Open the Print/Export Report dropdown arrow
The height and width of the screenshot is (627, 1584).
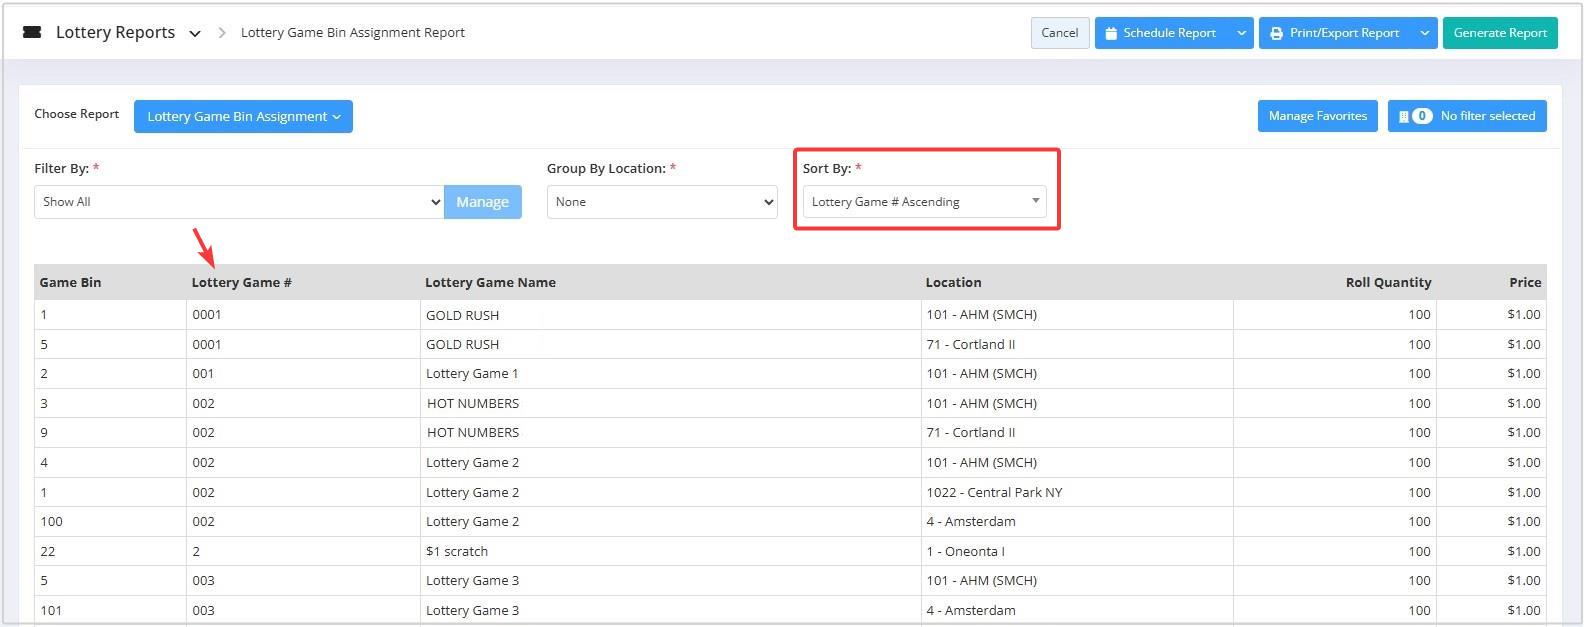tap(1425, 33)
